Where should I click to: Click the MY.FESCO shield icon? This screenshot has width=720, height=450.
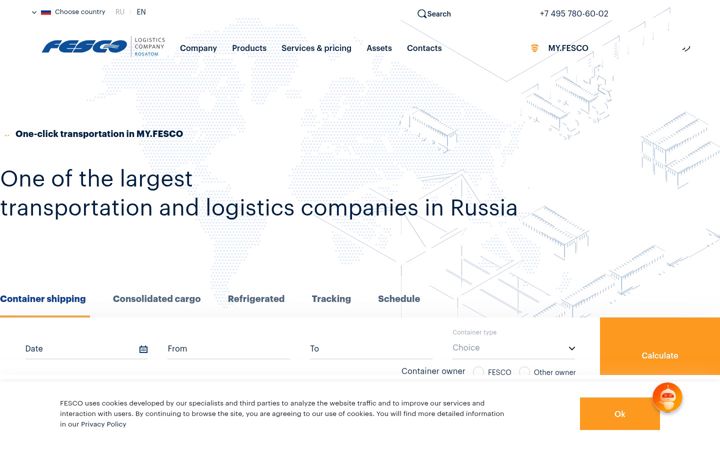[x=534, y=48]
